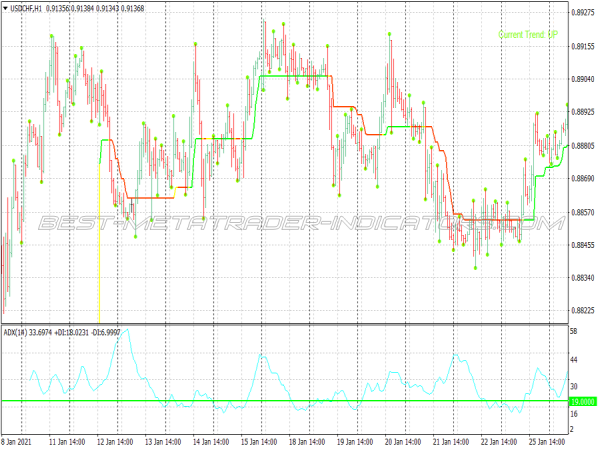The height and width of the screenshot is (450, 600).
Task: Click the 25 Jan 14:00 time label
Action: coord(547,442)
